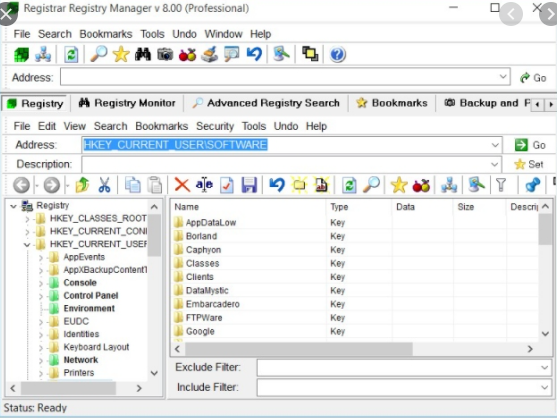557x420 pixels.
Task: Open the Exclude Filter dropdown
Action: [544, 368]
